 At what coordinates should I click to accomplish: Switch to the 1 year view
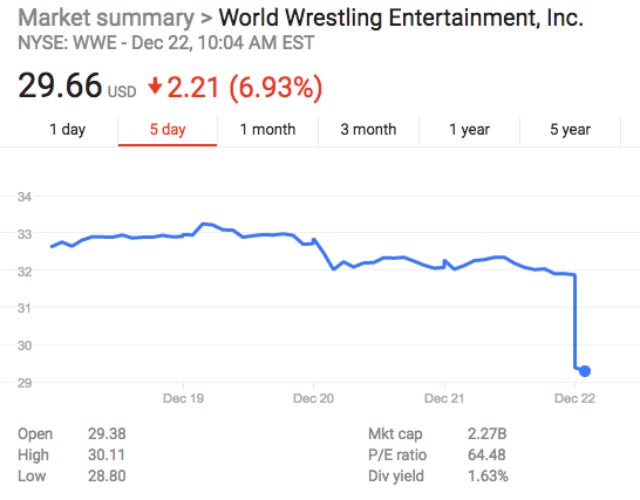click(468, 129)
